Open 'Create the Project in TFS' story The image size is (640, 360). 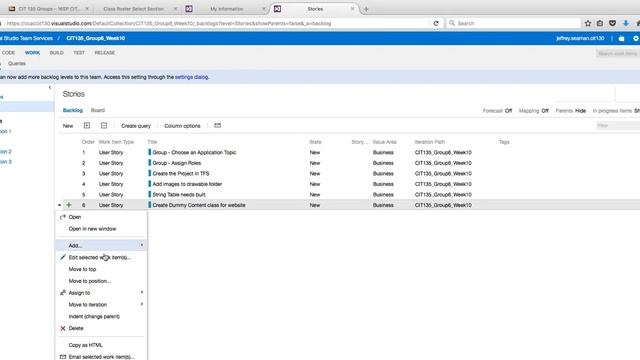pyautogui.click(x=181, y=173)
